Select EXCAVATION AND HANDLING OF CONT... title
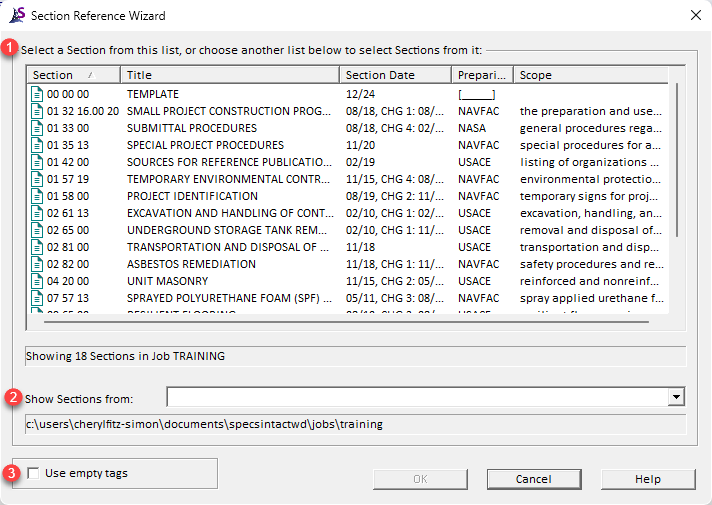712x505 pixels. tap(230, 213)
